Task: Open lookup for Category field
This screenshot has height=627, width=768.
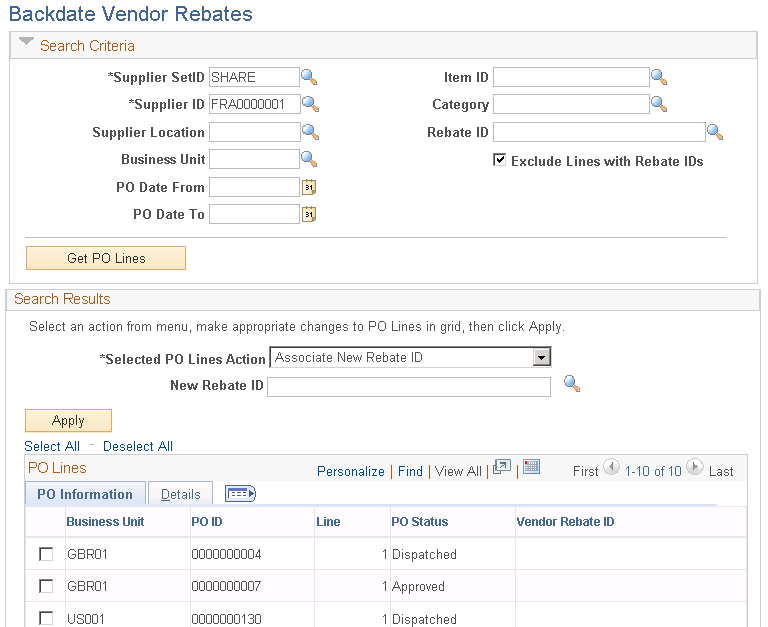Action: pyautogui.click(x=659, y=104)
